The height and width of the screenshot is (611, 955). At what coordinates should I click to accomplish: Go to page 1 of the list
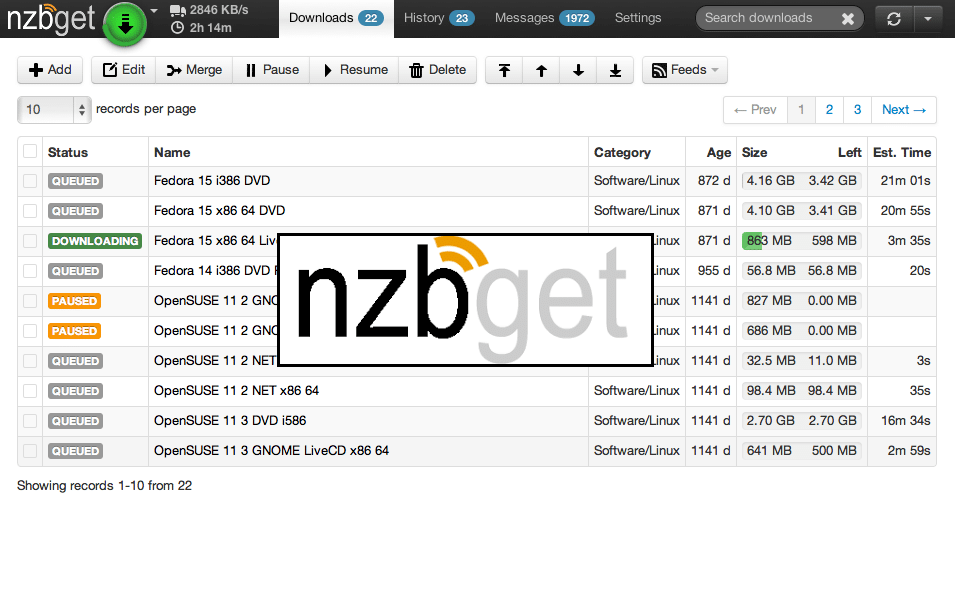pyautogui.click(x=802, y=110)
